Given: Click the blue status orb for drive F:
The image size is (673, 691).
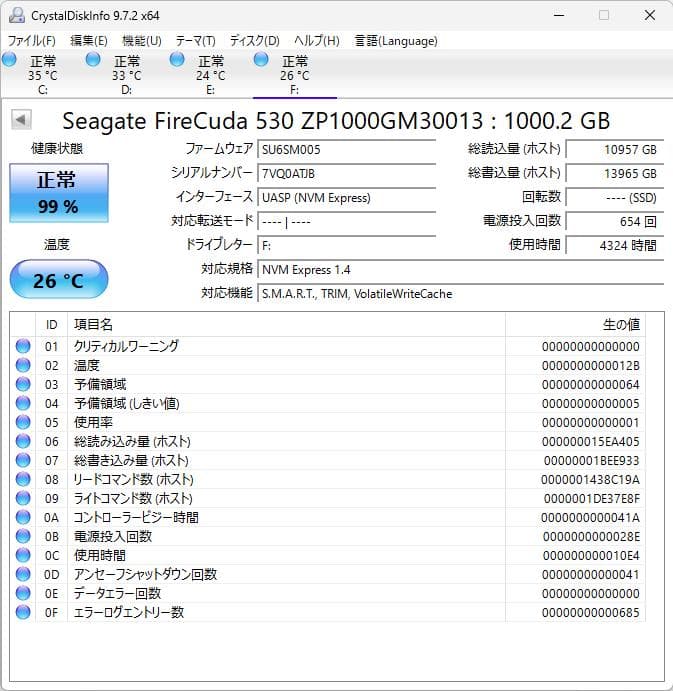Looking at the screenshot, I should [261, 59].
